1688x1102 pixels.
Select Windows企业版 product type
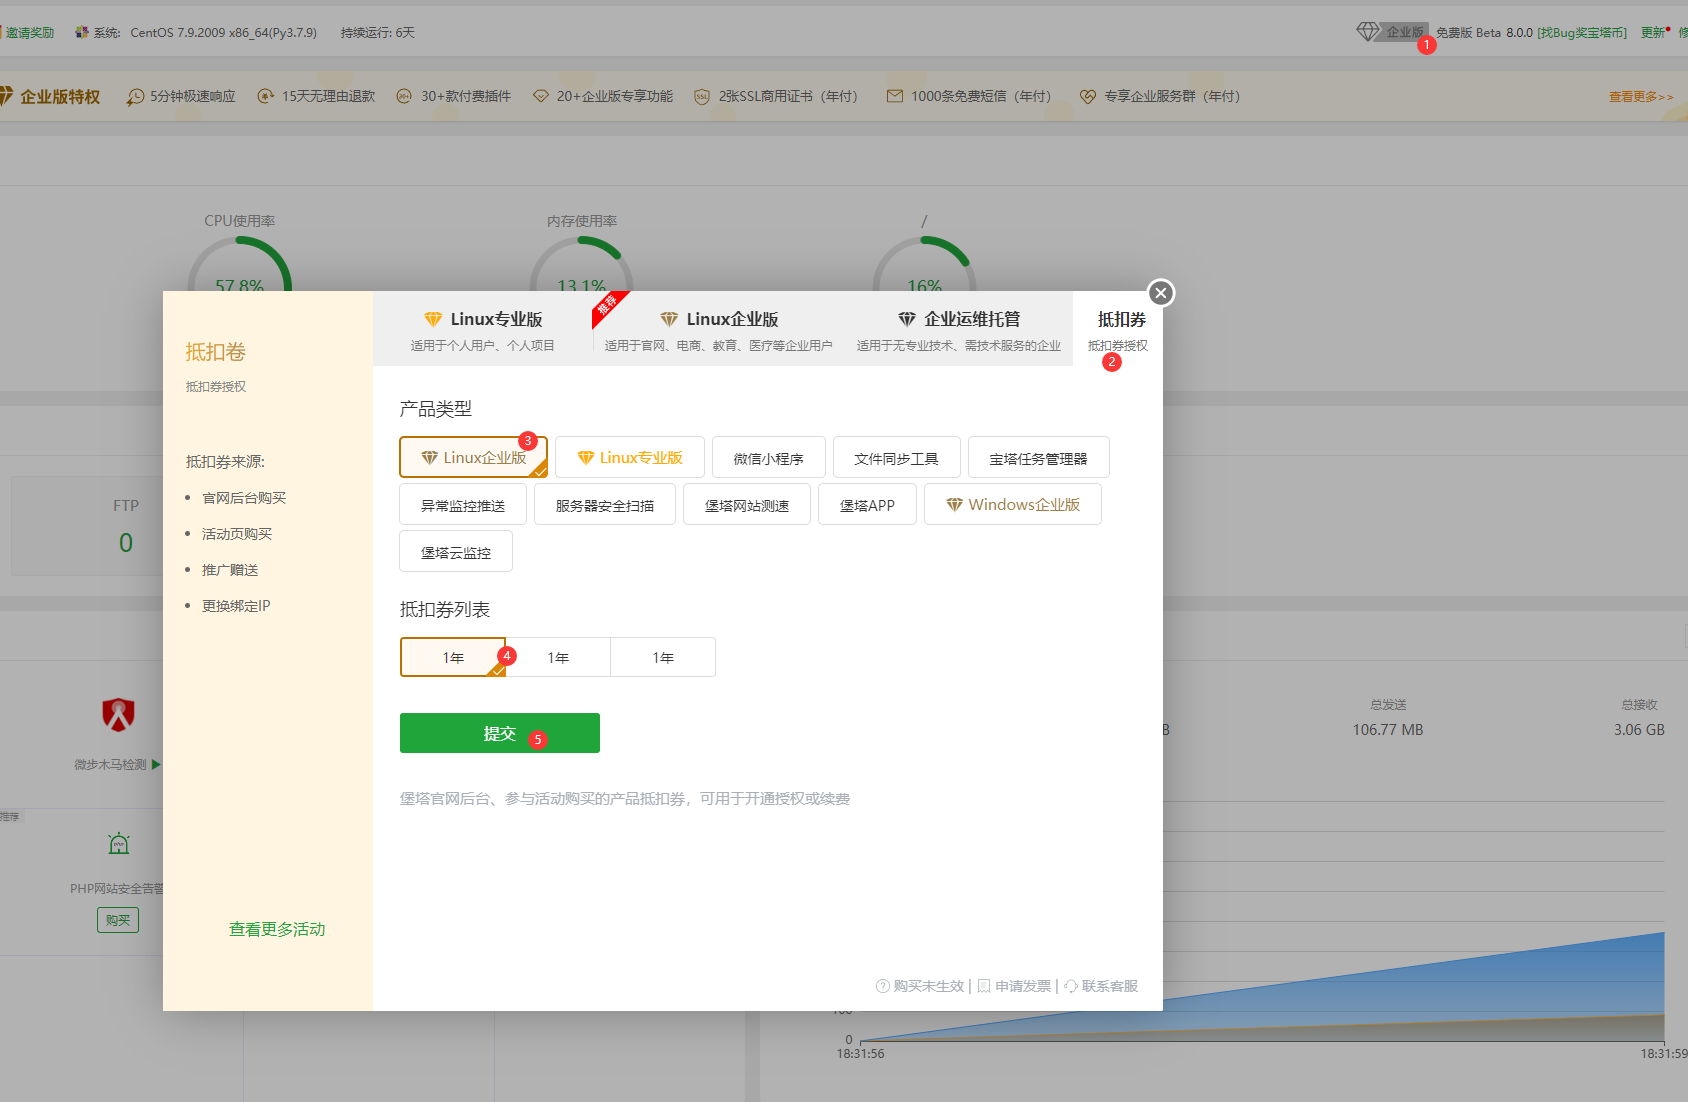point(1013,504)
